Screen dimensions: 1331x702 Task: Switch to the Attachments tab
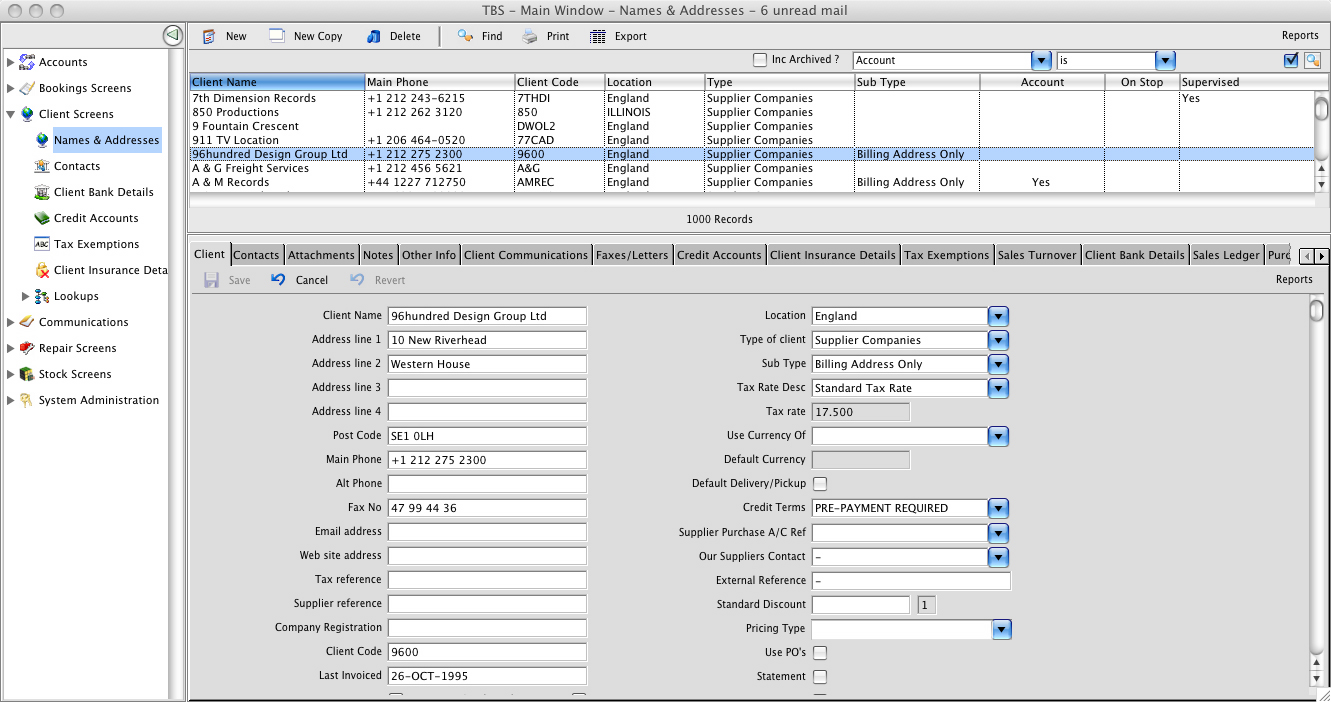coord(321,255)
